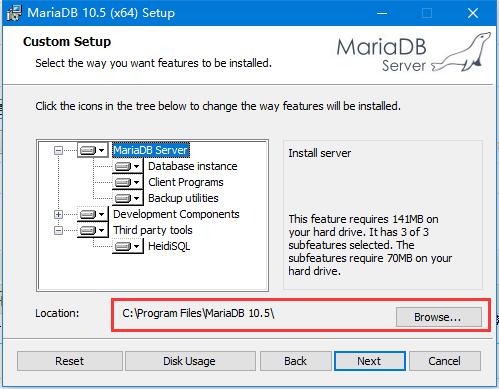Viewport: 499px width, 389px height.
Task: Select the Third party tools tree item
Action: [153, 230]
